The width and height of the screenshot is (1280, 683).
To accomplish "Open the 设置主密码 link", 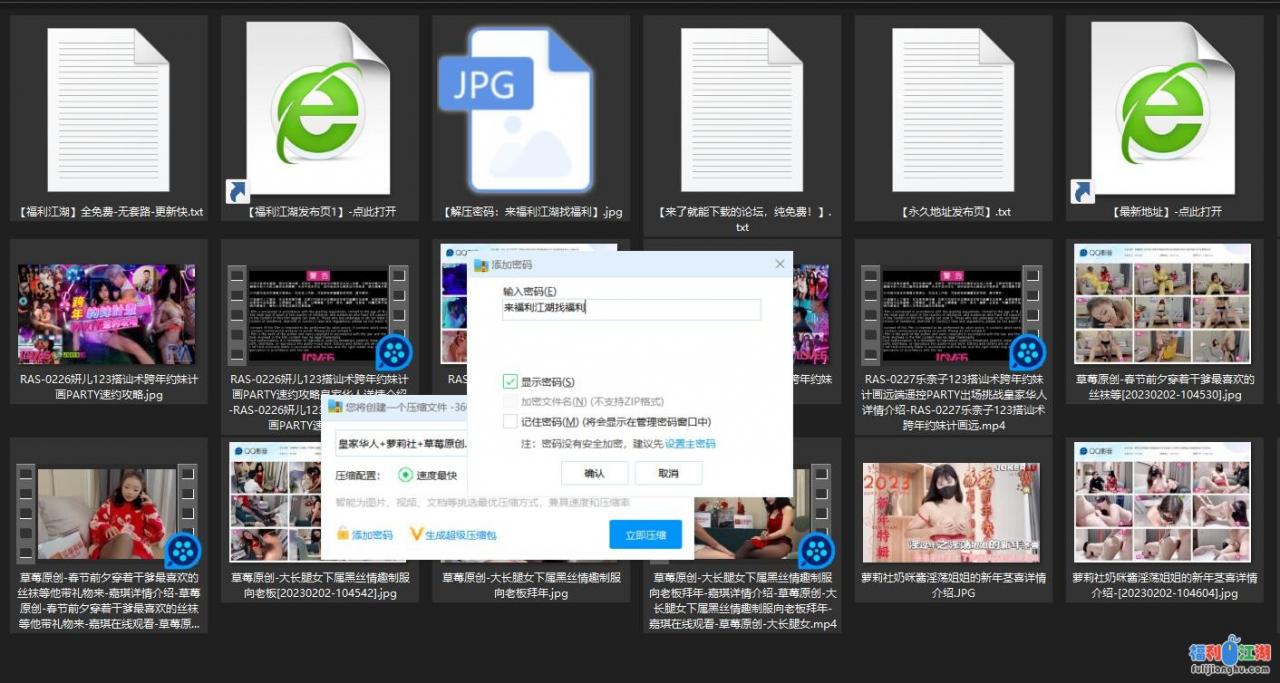I will 690,444.
